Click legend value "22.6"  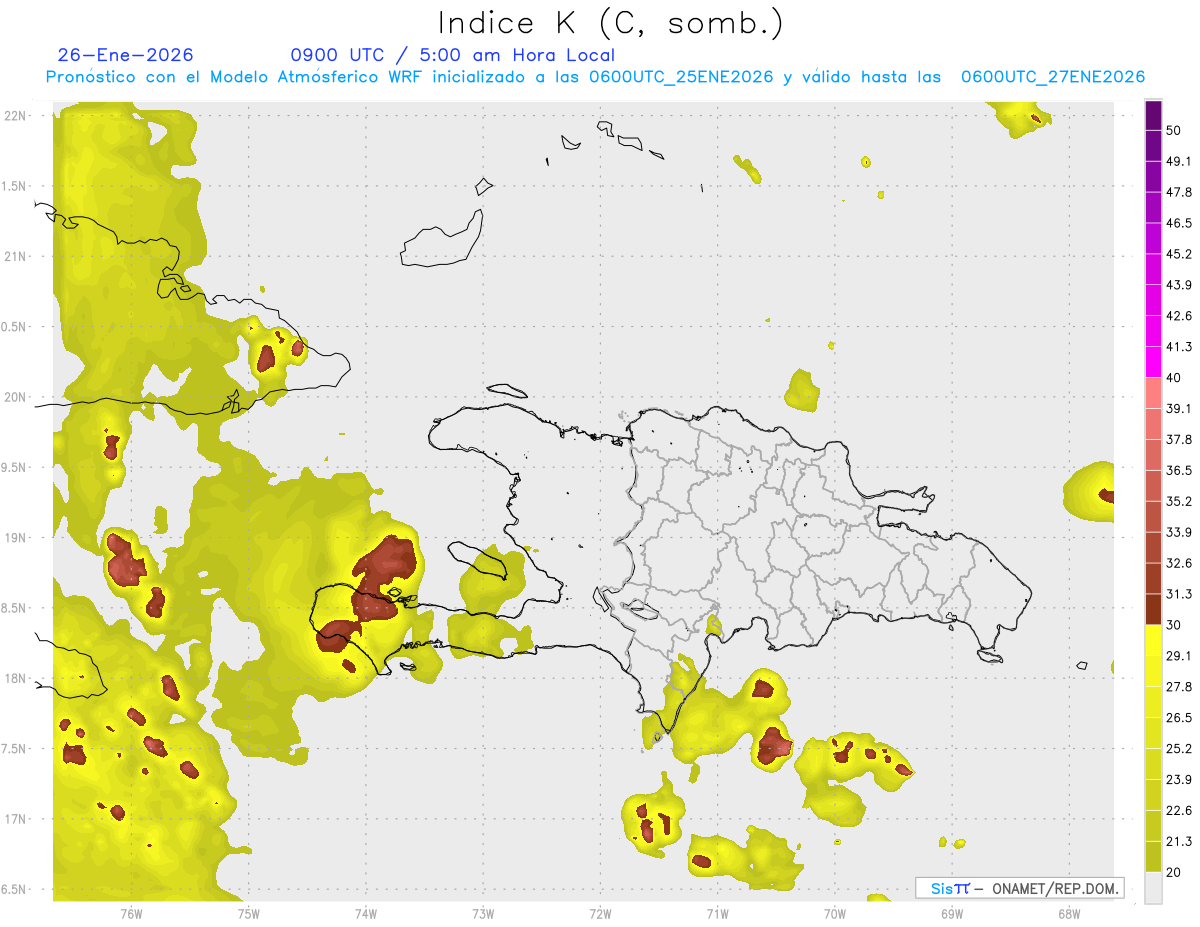coord(1179,811)
